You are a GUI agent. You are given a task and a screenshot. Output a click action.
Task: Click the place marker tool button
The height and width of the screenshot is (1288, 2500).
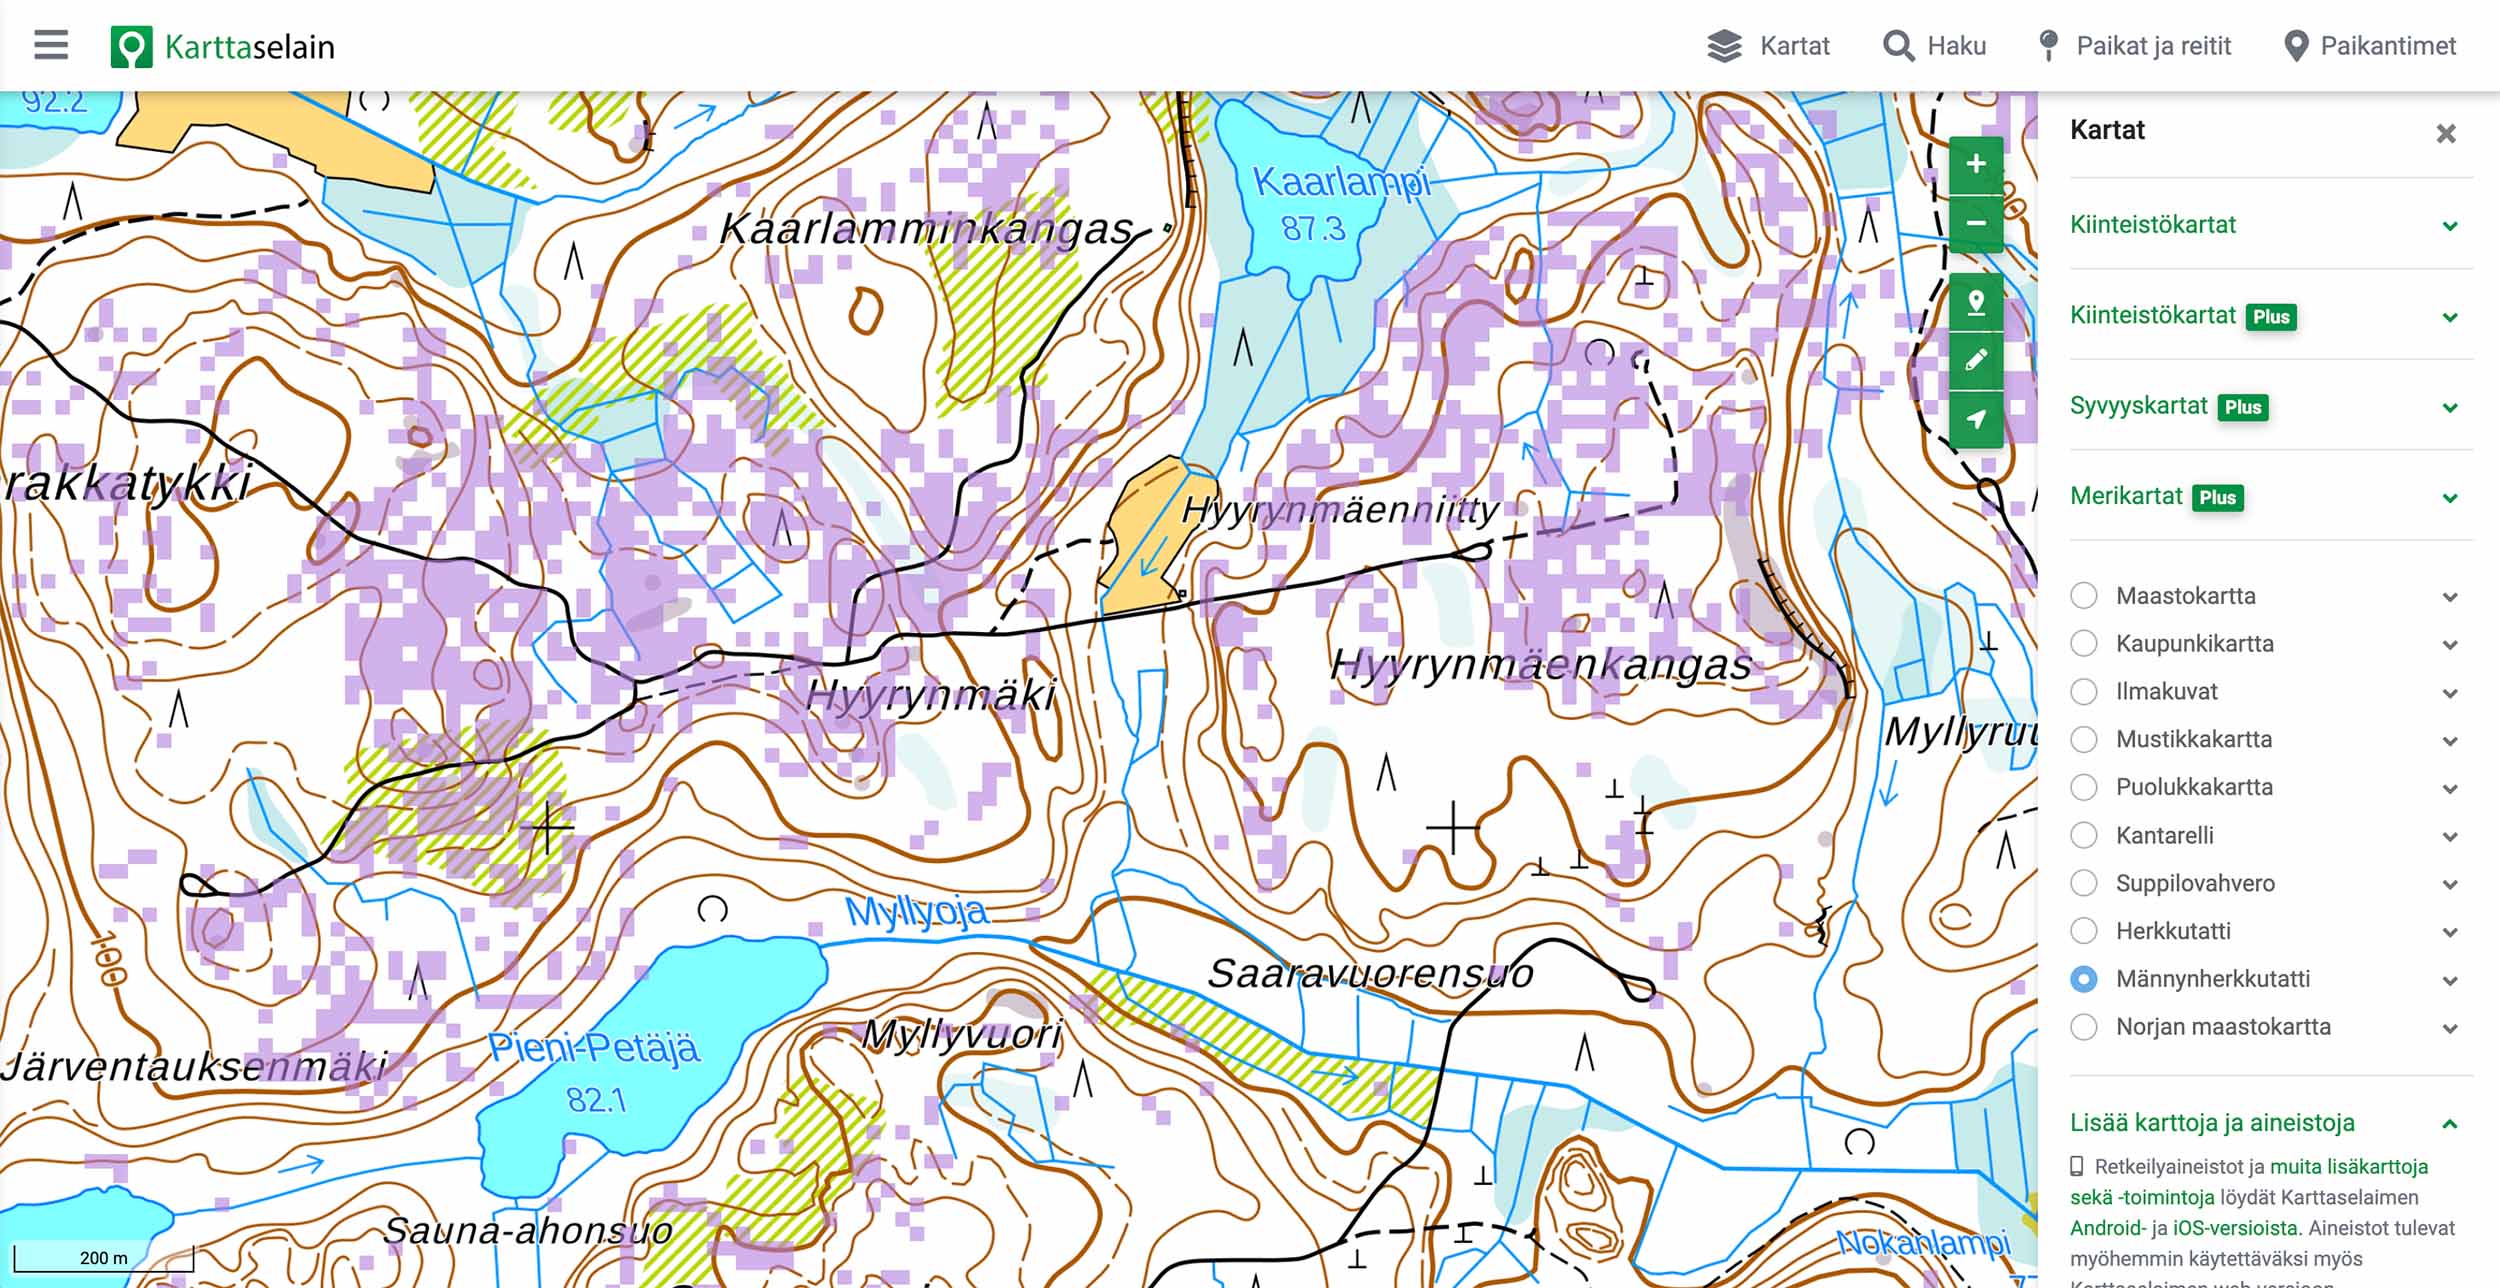pos(1976,302)
